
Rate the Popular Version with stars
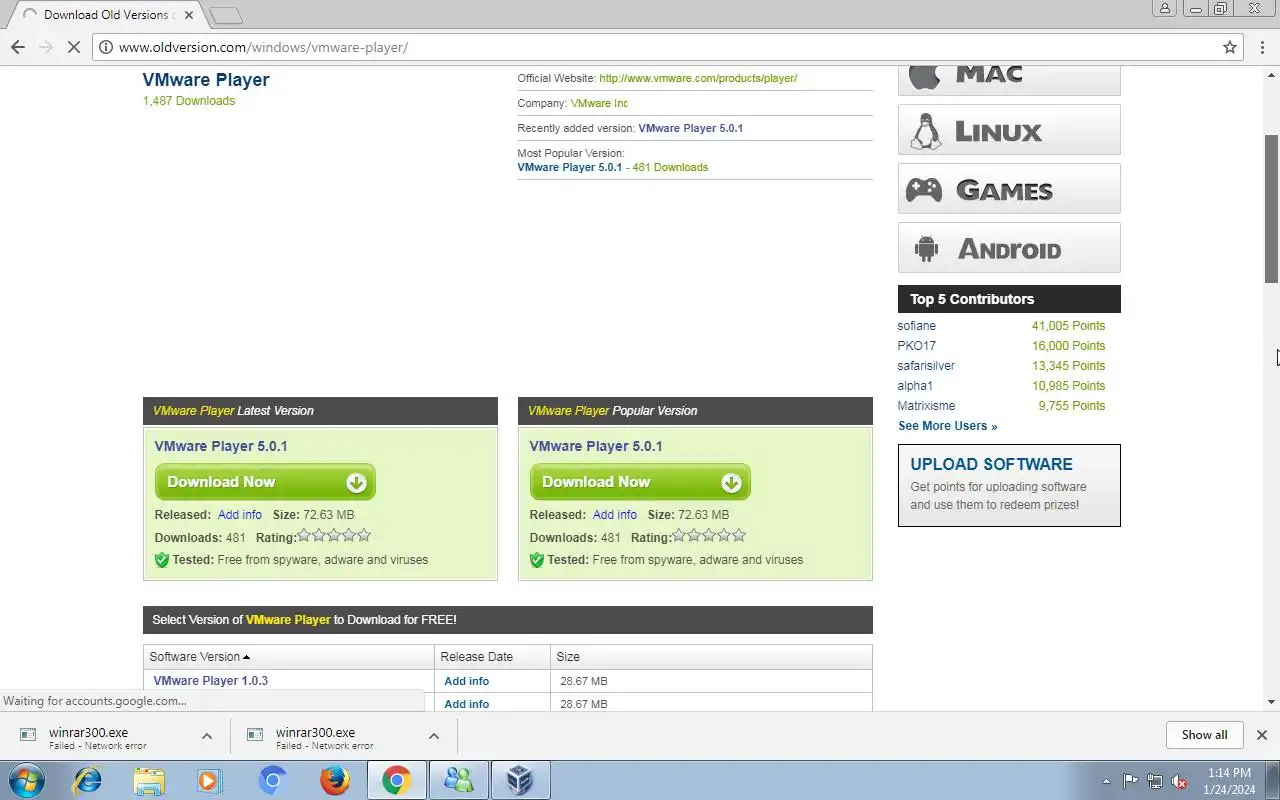click(709, 536)
